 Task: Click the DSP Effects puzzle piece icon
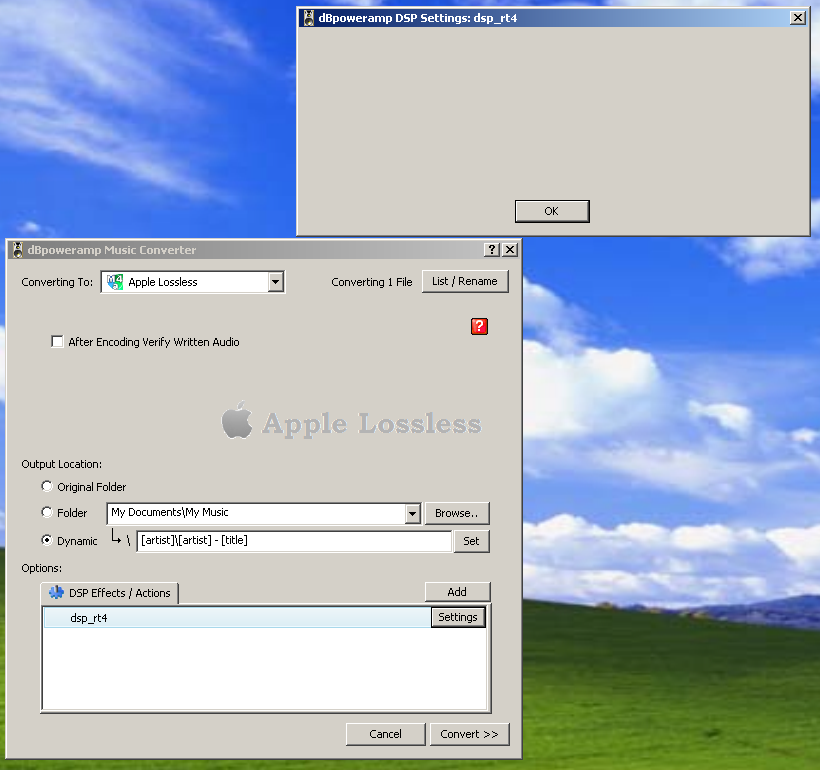point(56,593)
